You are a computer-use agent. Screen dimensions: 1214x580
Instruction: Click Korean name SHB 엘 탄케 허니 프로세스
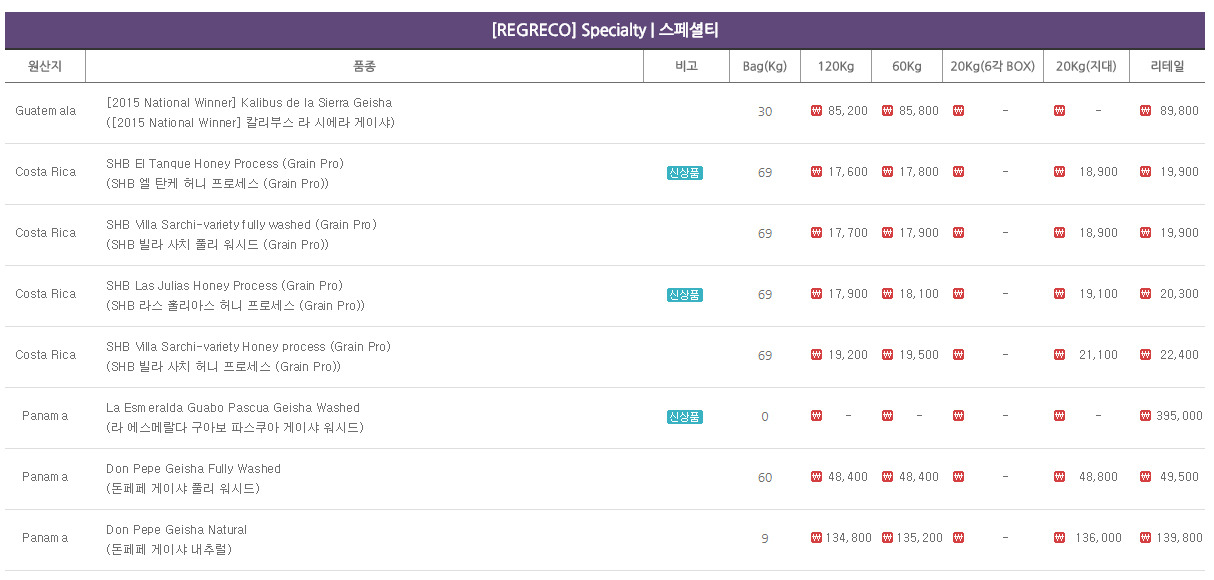[x=218, y=183]
